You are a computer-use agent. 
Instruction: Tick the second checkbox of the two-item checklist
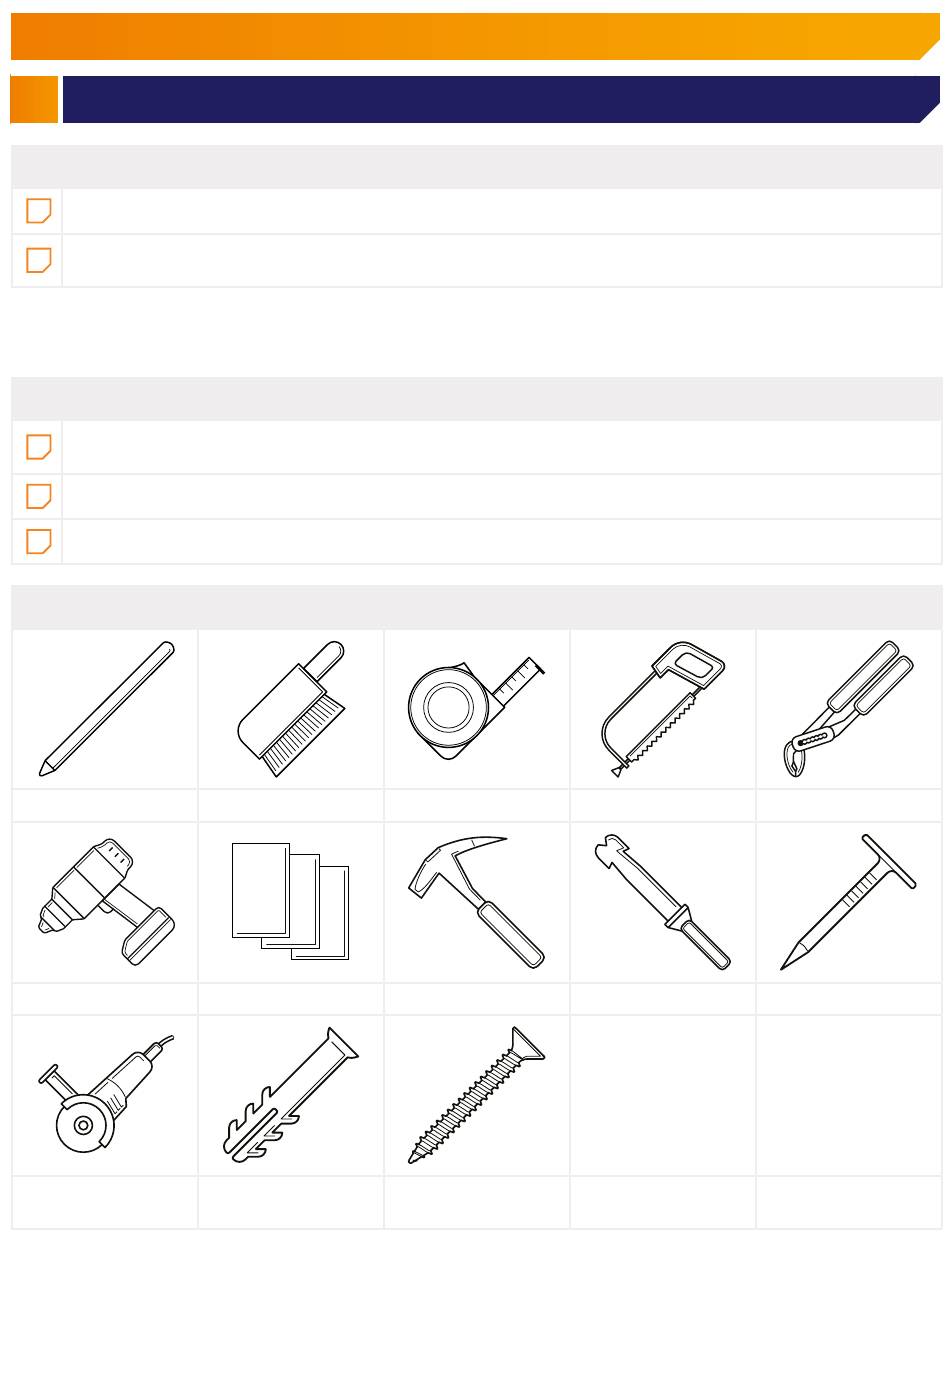click(38, 260)
